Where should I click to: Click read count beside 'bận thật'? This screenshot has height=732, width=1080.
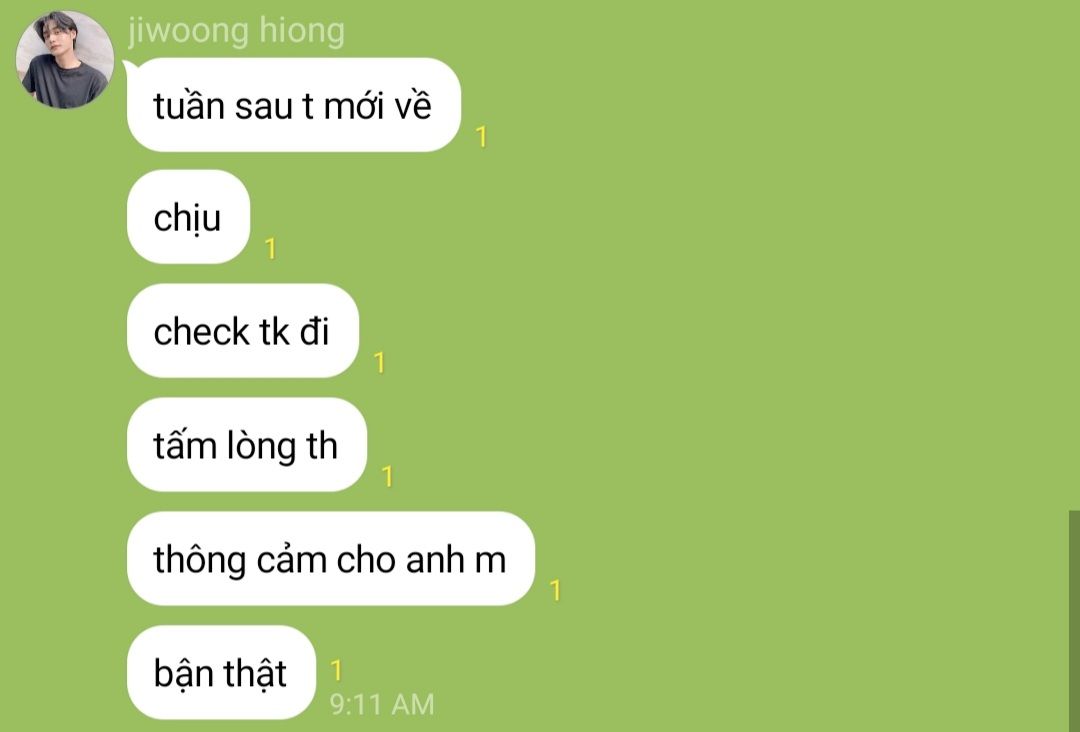coord(336,669)
